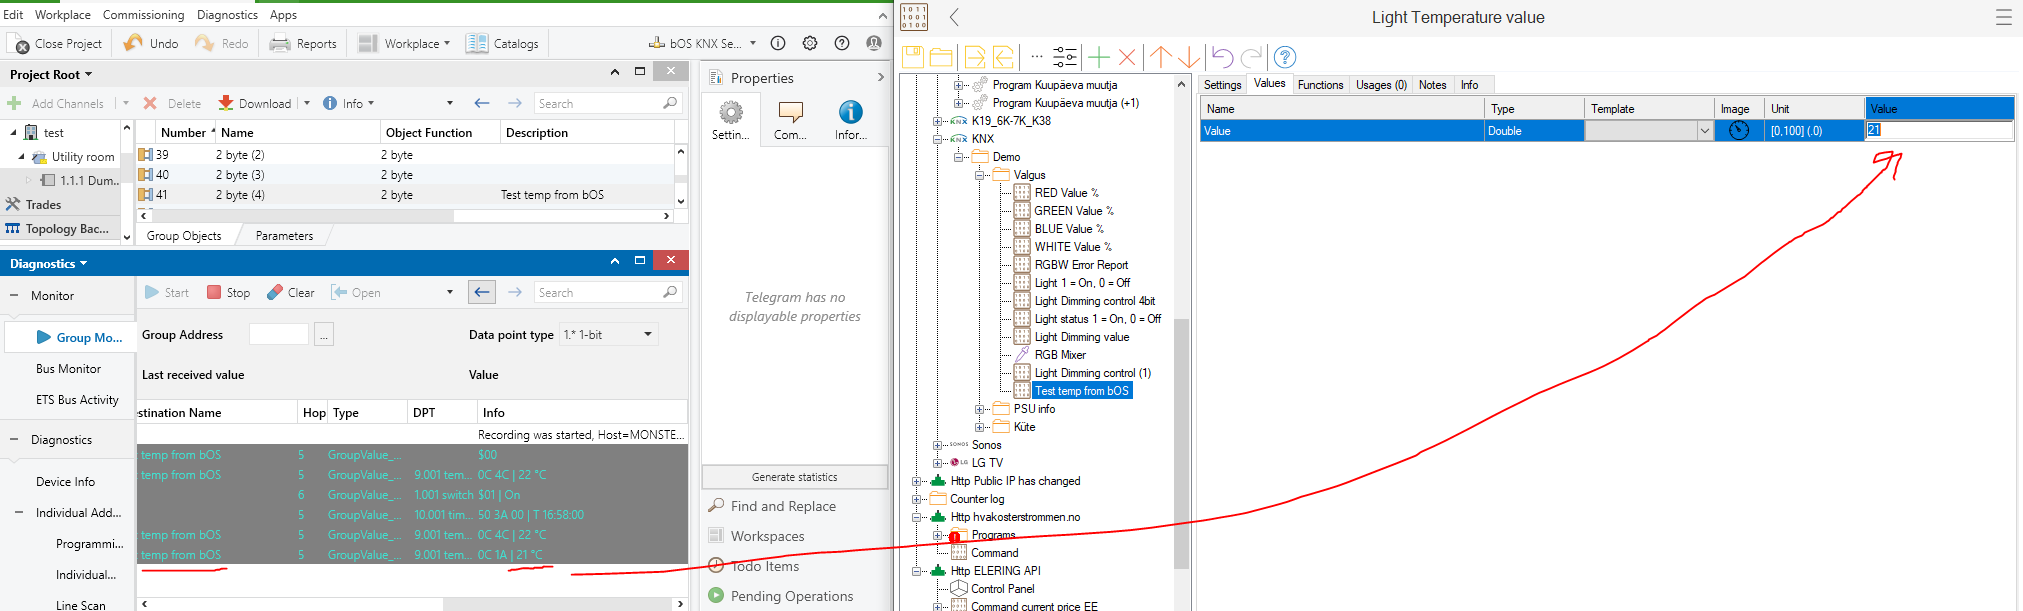Screen dimensions: 2023x611
Task: Expand the PSU info folder
Action: 980,409
